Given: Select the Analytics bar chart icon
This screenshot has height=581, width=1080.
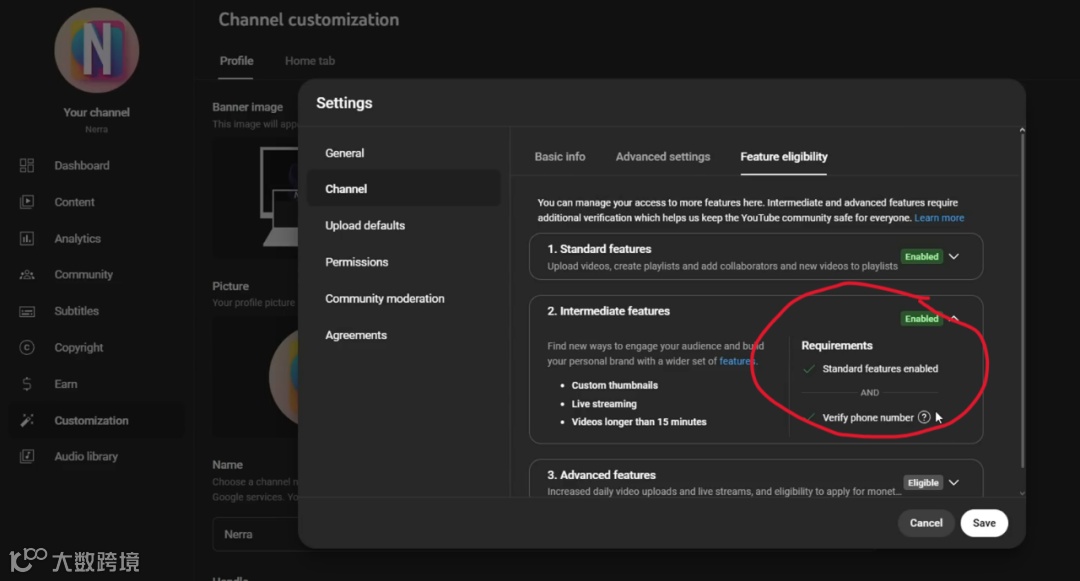Looking at the screenshot, I should 27,239.
